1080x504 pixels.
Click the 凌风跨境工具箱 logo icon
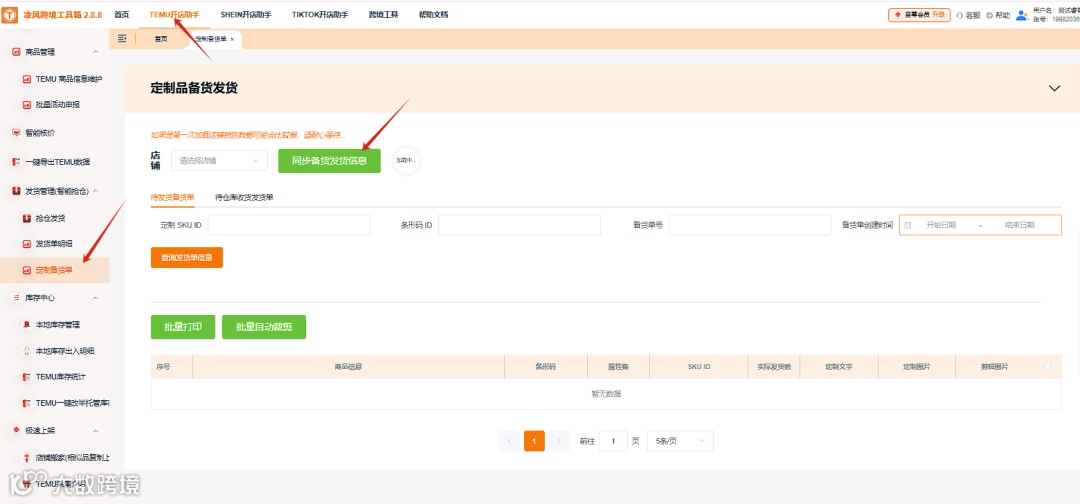pos(10,14)
